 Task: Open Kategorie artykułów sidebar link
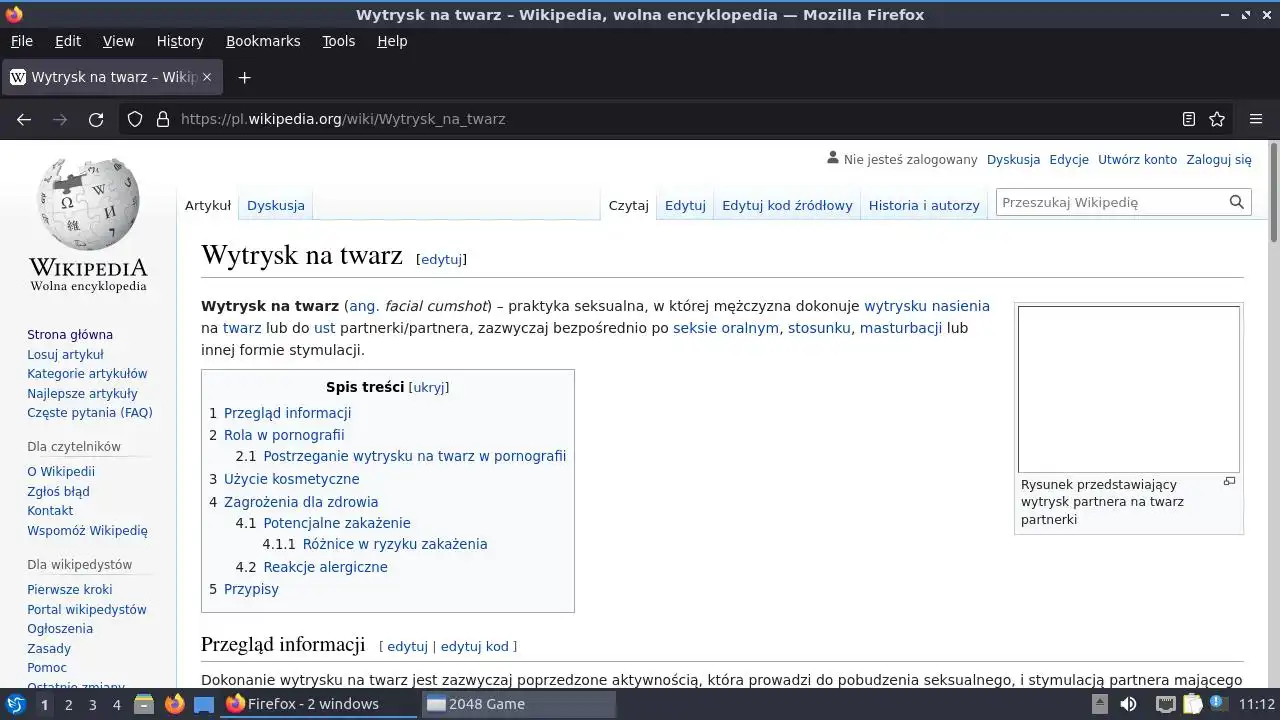(x=87, y=374)
